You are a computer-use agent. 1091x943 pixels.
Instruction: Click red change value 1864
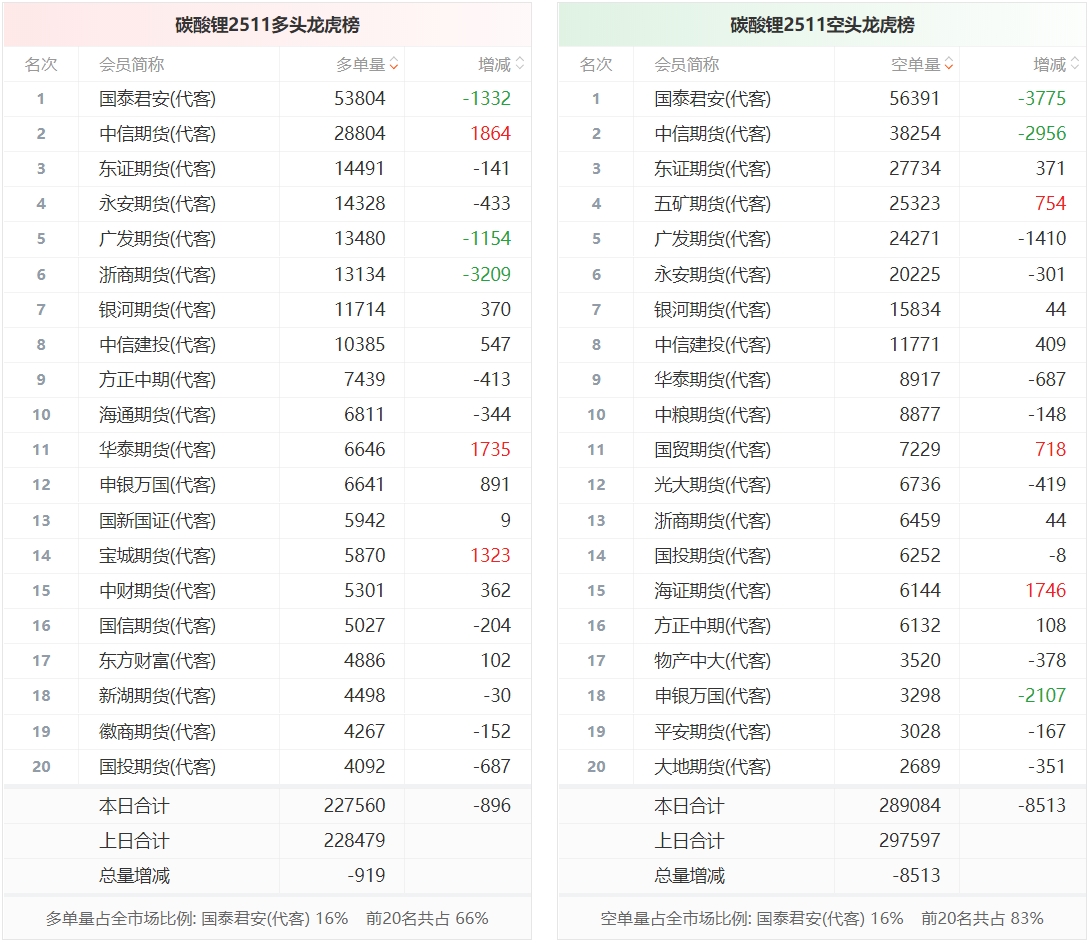(491, 134)
